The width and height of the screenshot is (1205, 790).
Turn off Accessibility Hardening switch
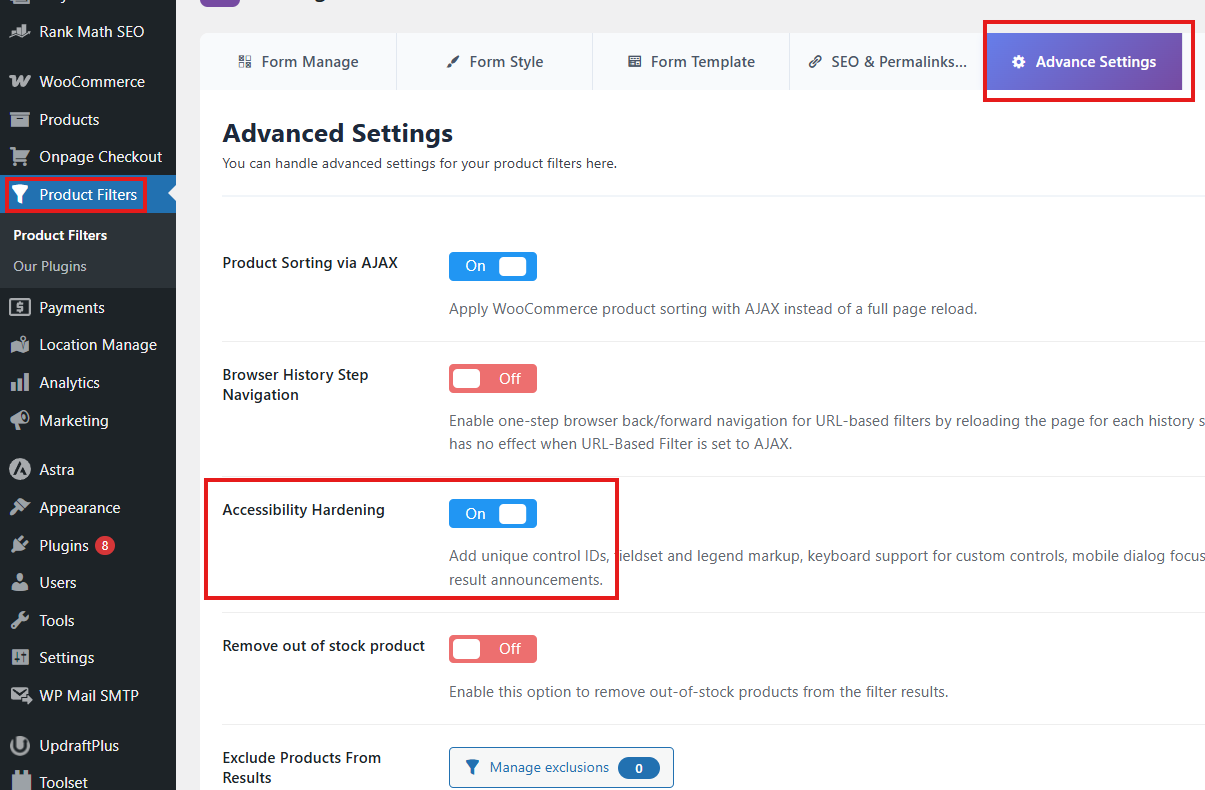(x=492, y=514)
